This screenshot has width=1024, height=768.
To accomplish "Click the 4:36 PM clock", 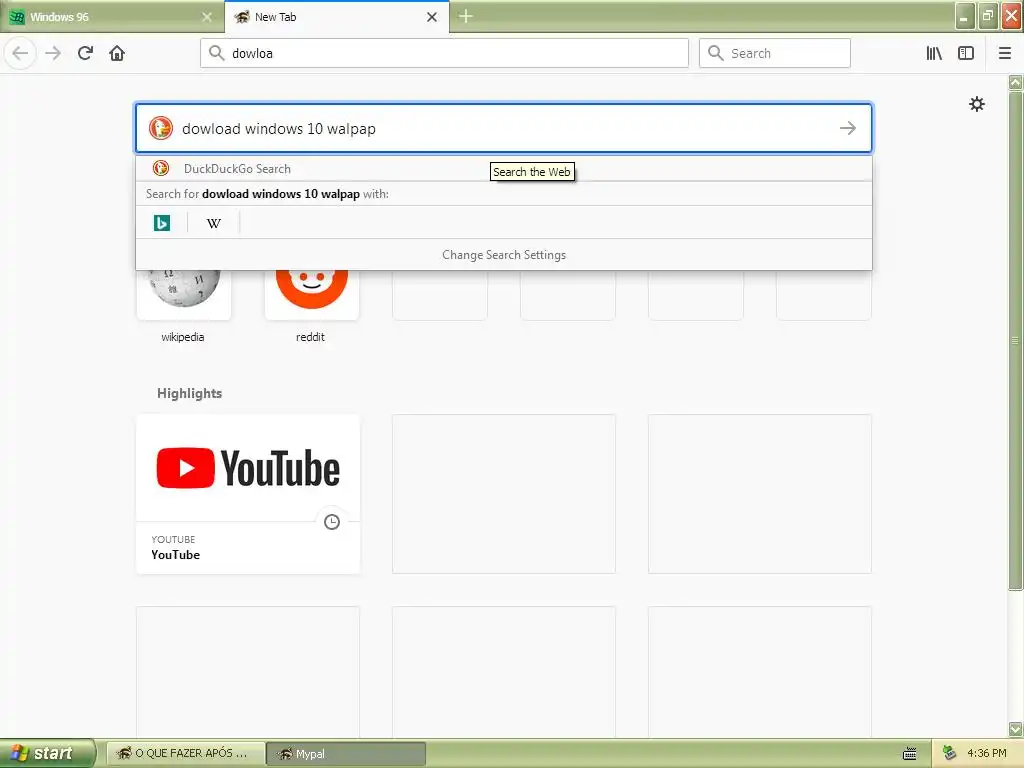I will click(987, 754).
